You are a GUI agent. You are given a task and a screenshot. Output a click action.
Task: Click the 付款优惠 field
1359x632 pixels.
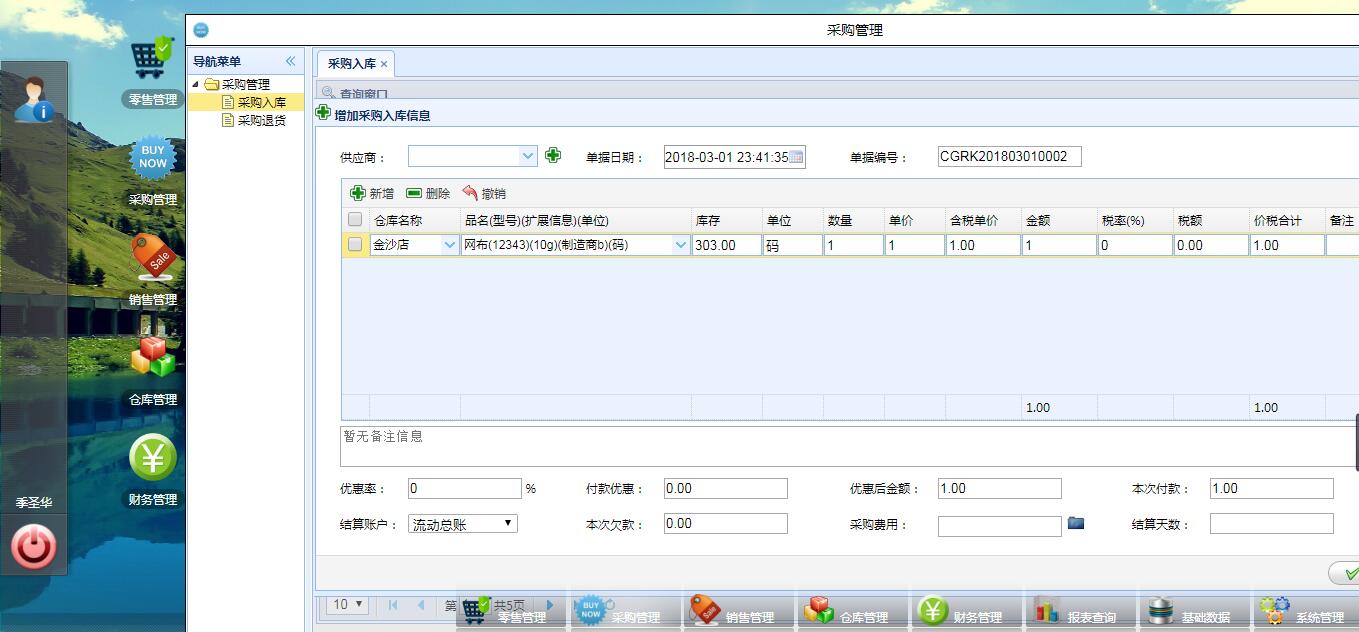(725, 488)
